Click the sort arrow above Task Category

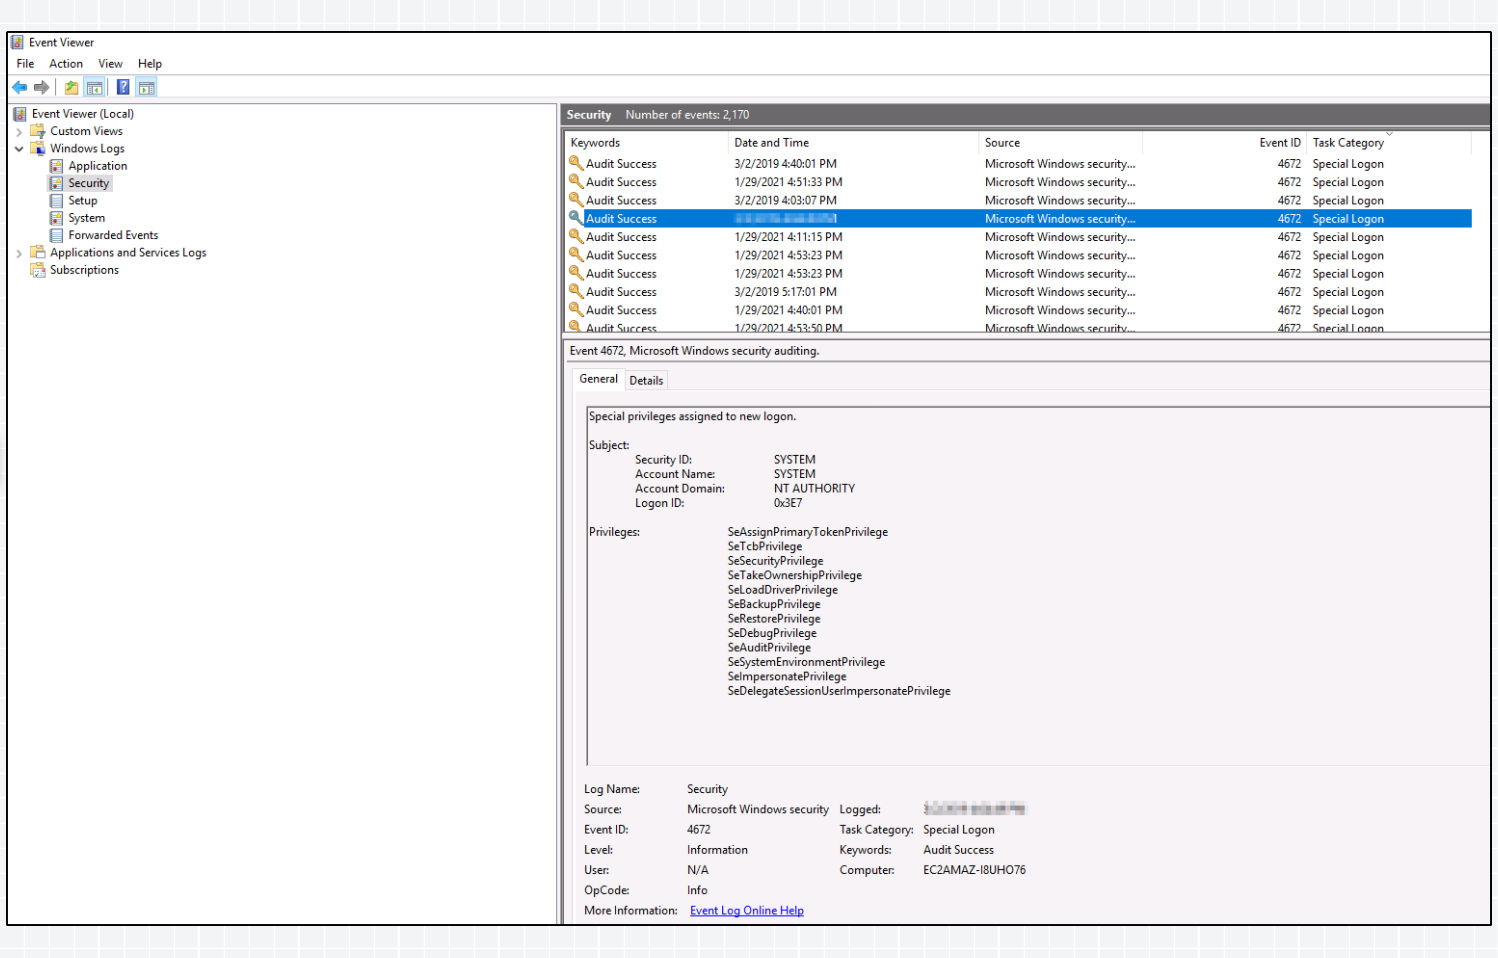click(1389, 133)
